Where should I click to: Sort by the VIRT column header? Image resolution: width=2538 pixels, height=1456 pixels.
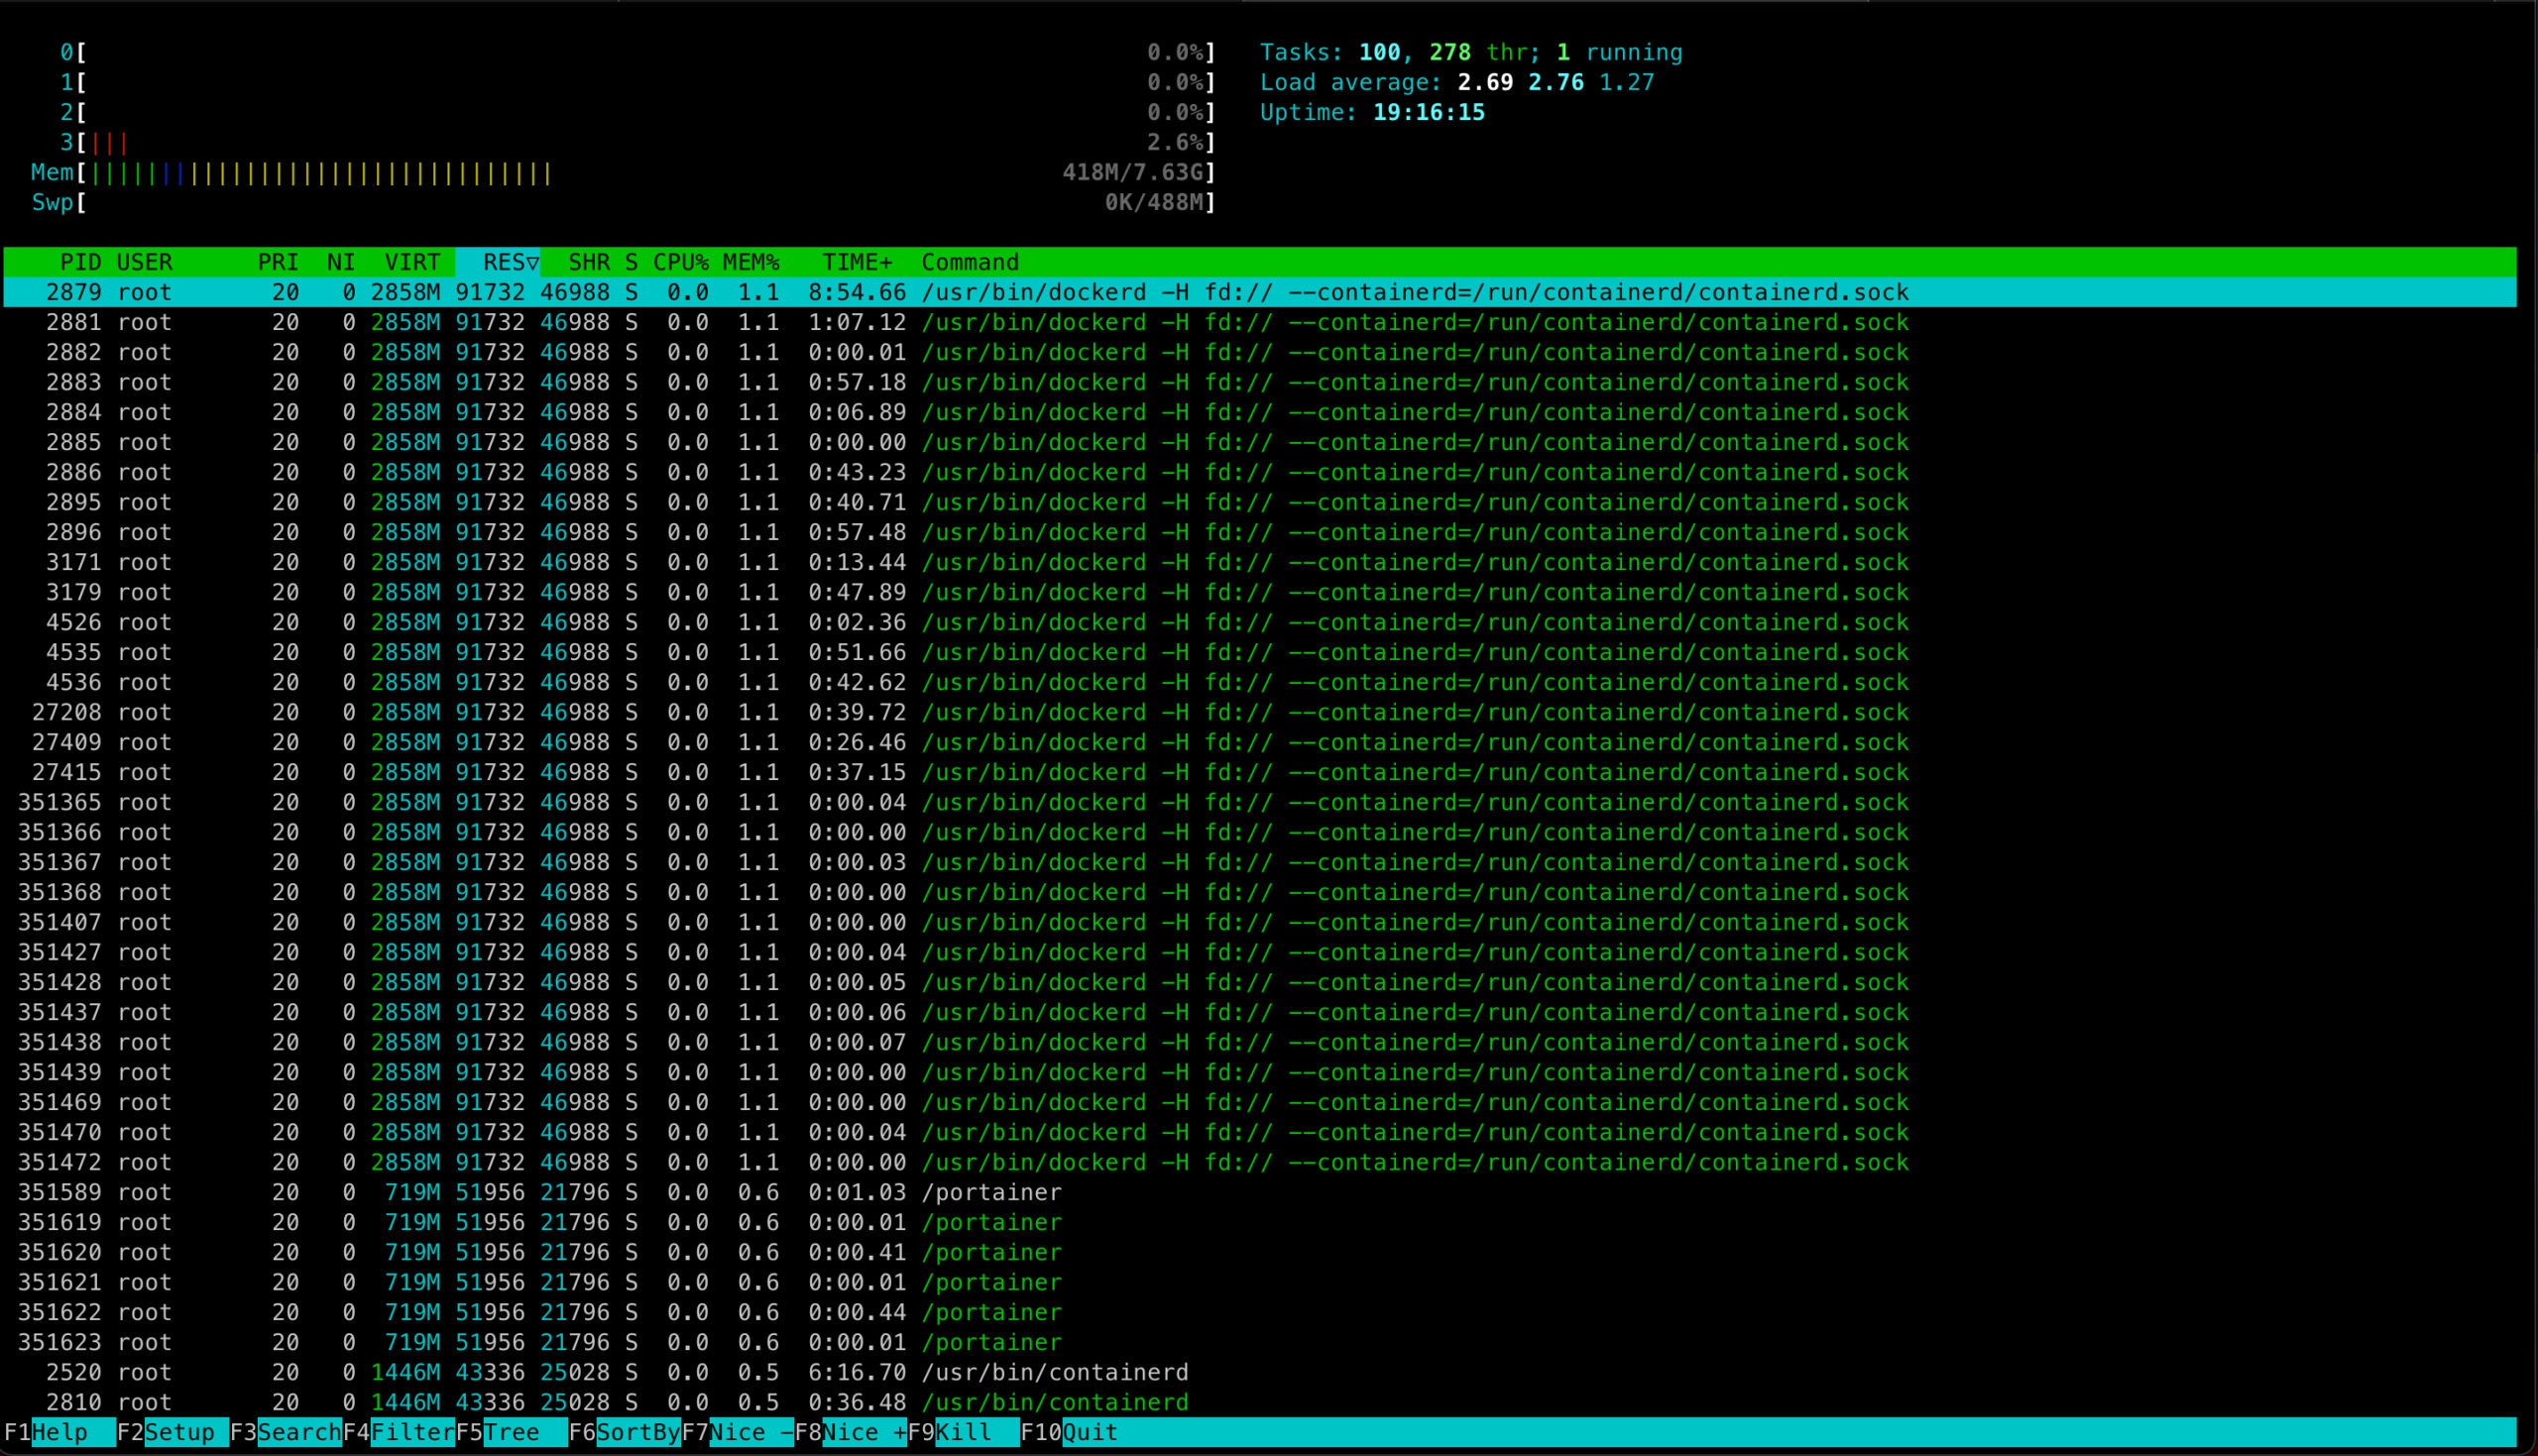(x=412, y=262)
